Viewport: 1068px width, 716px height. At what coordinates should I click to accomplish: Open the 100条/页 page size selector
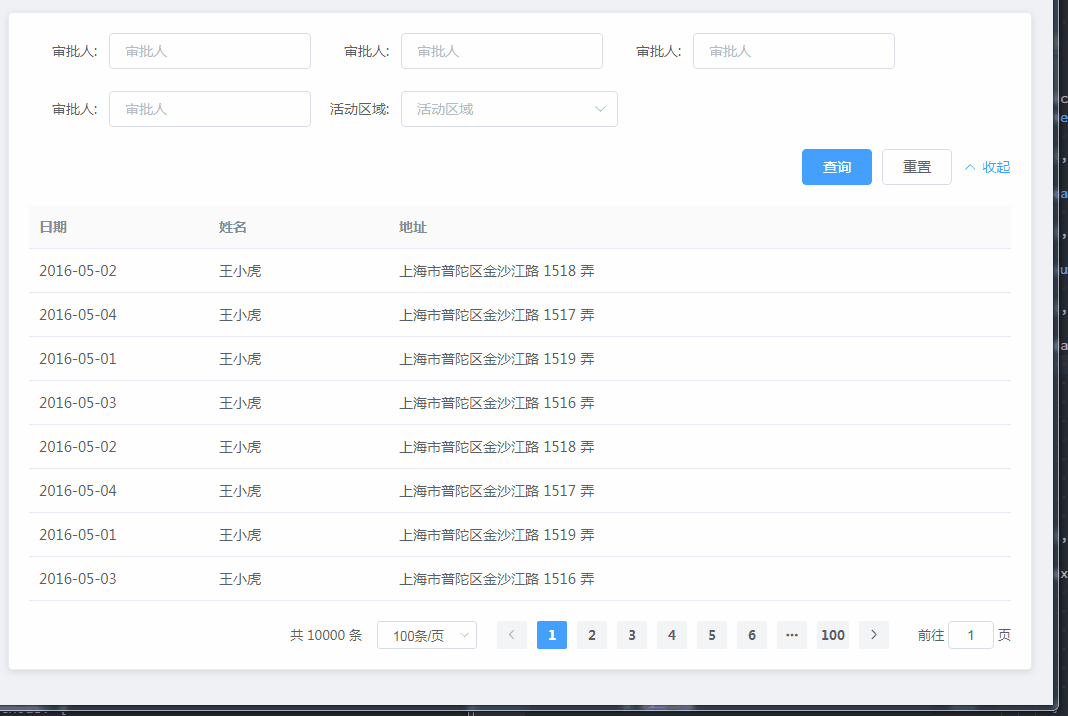click(x=427, y=635)
